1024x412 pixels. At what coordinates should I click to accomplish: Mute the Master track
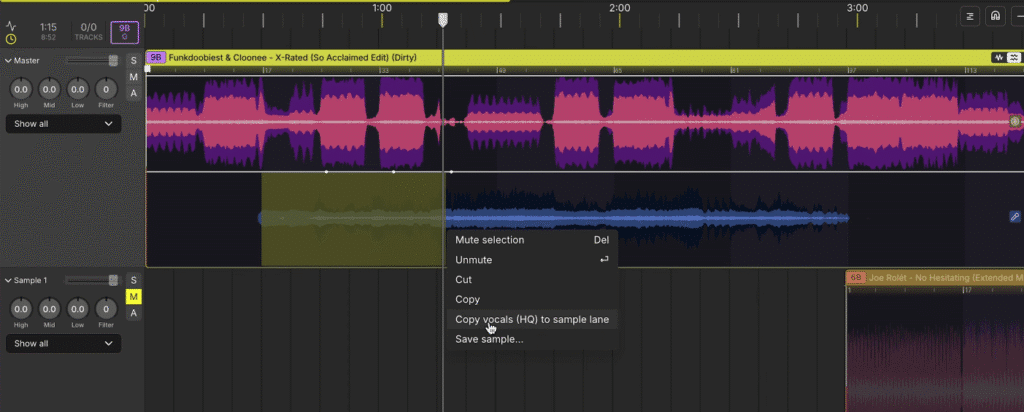pyautogui.click(x=133, y=77)
